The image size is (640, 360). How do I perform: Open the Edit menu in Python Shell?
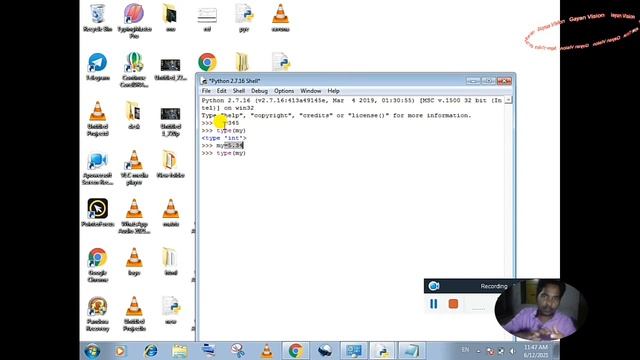coord(221,91)
